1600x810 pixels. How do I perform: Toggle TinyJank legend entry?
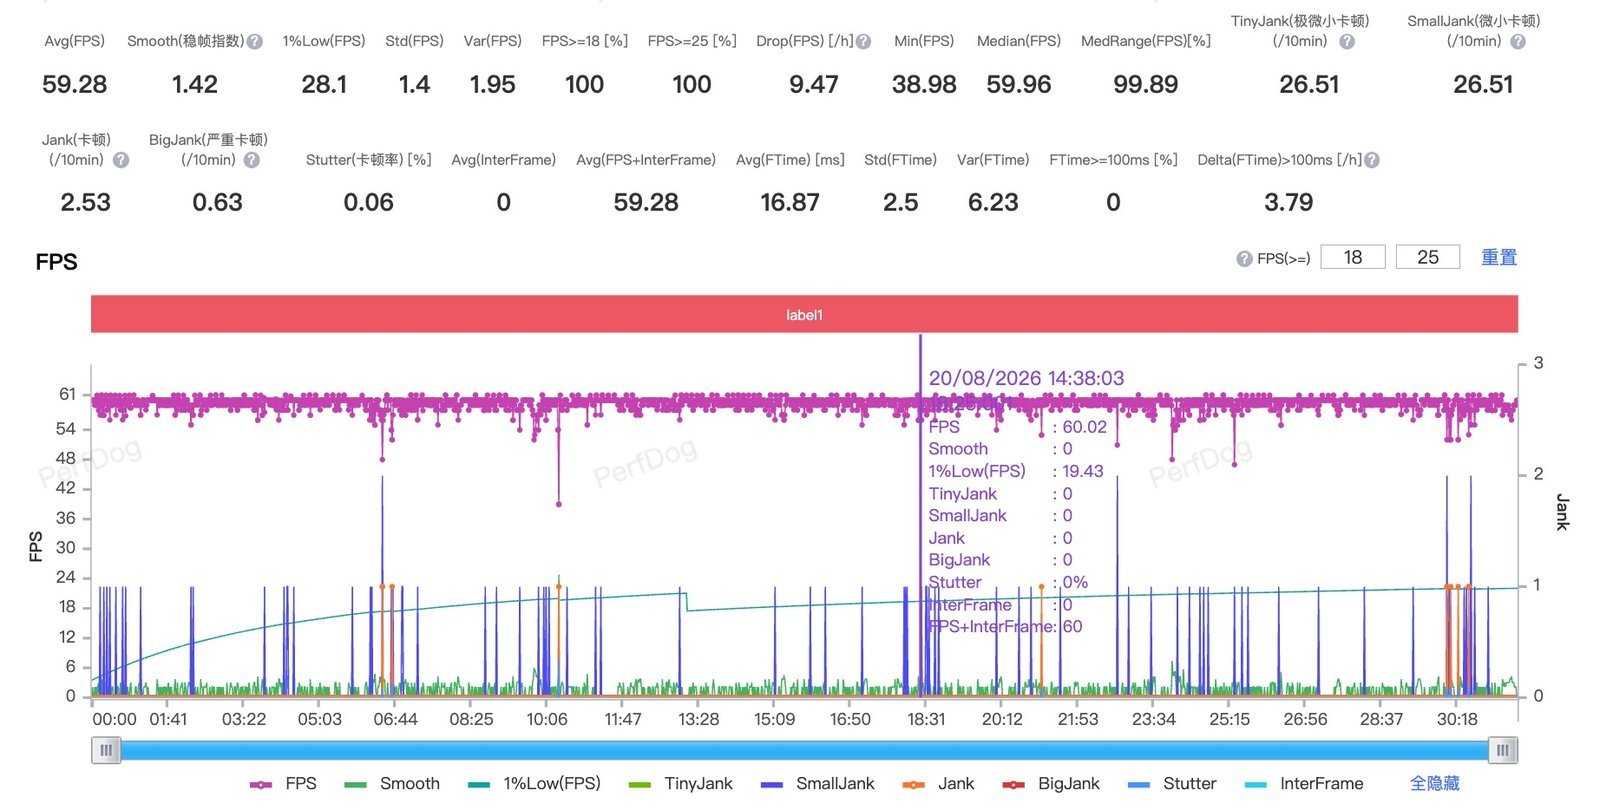coord(680,784)
